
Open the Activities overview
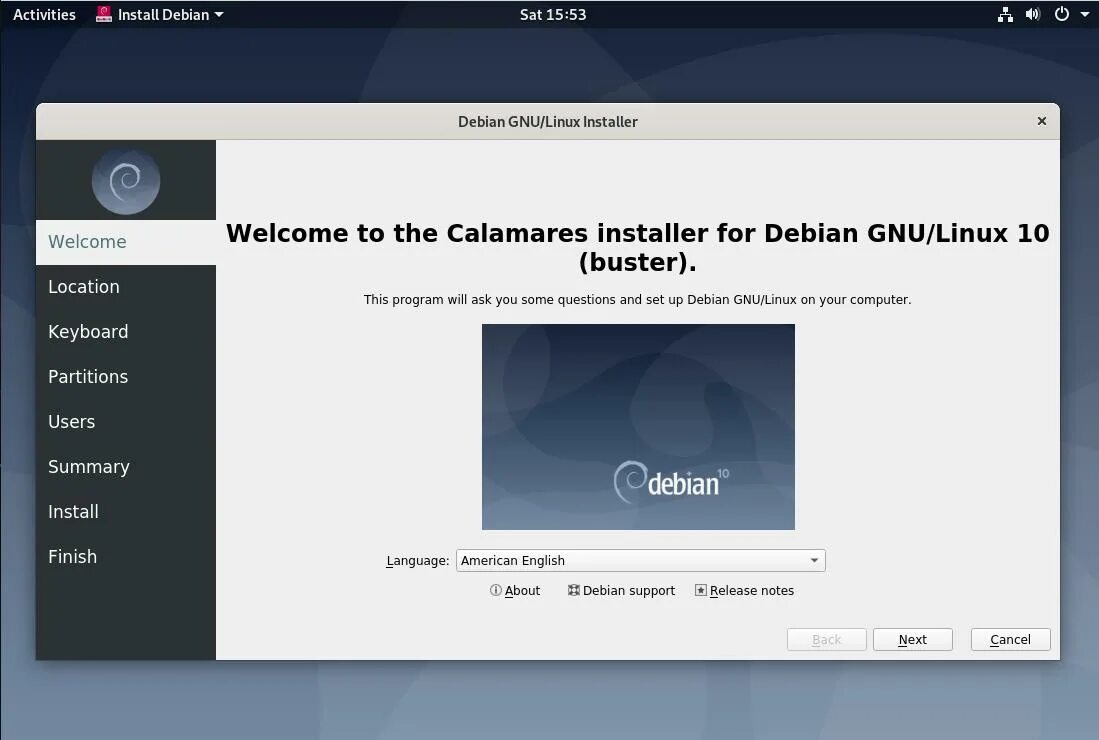[x=44, y=14]
